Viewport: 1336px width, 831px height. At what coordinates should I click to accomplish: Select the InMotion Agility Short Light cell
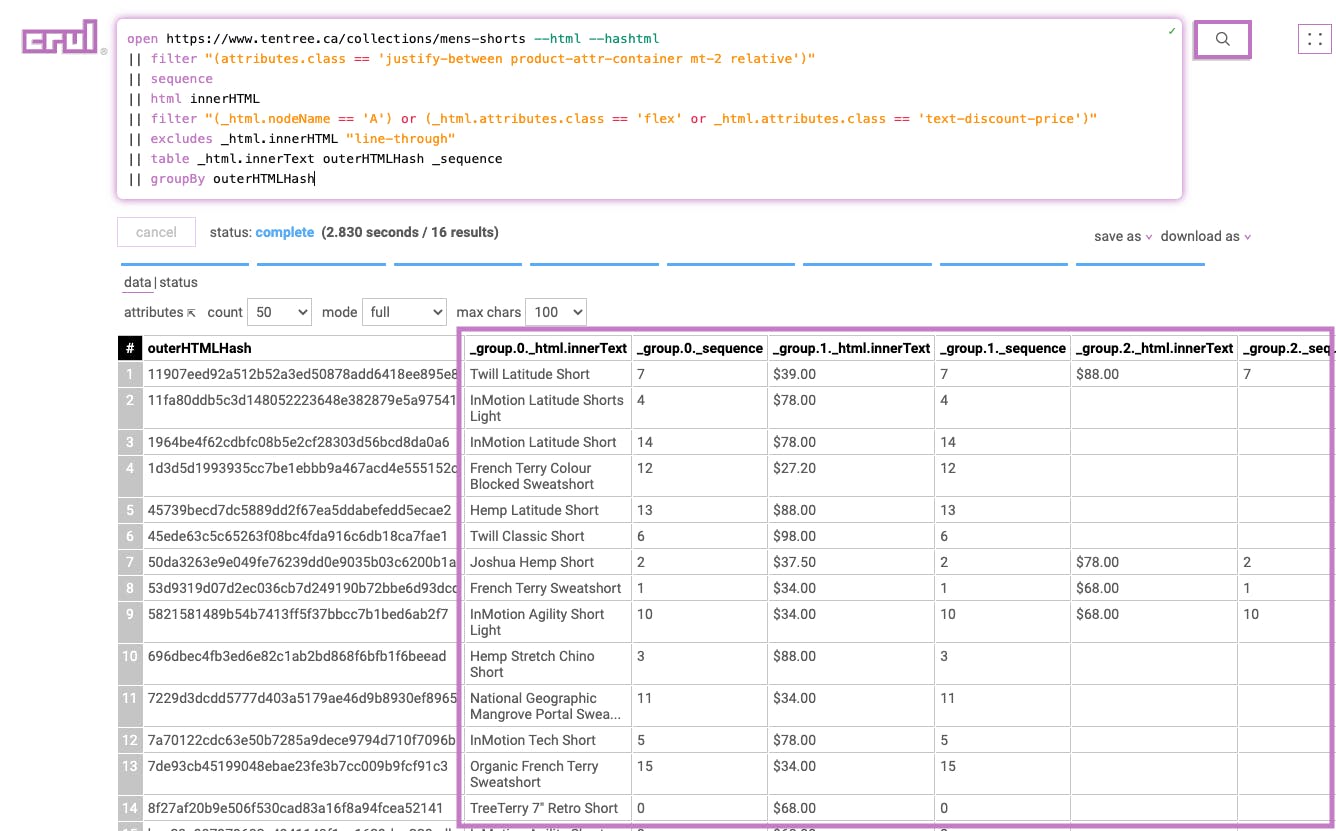click(x=548, y=622)
